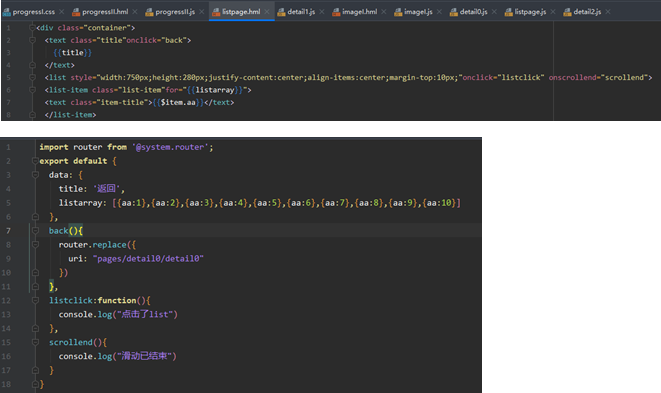This screenshot has height=393, width=661.
Task: Click the listpage.hml file type icon
Action: [x=216, y=12]
